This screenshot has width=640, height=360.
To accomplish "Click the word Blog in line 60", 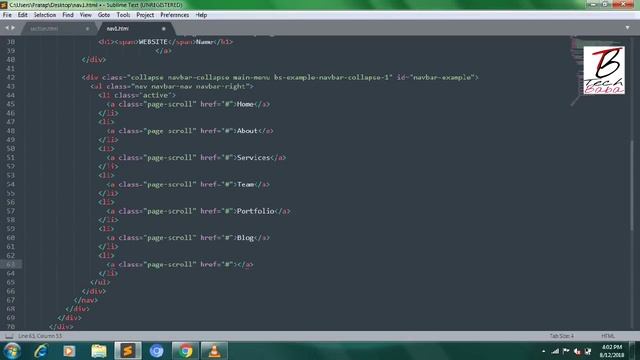I will pyautogui.click(x=245, y=238).
